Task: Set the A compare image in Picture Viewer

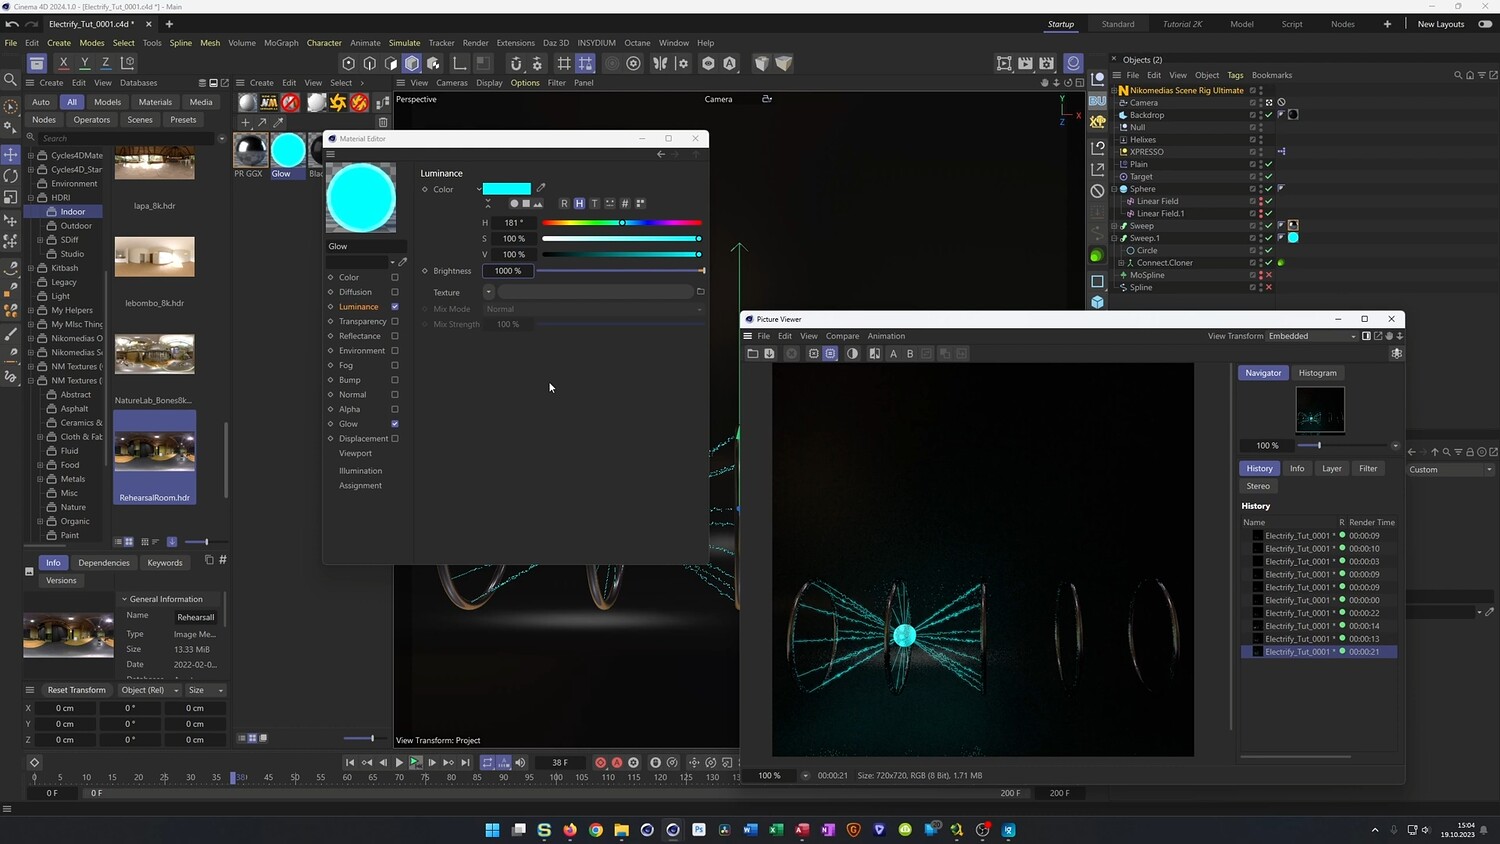Action: point(893,353)
